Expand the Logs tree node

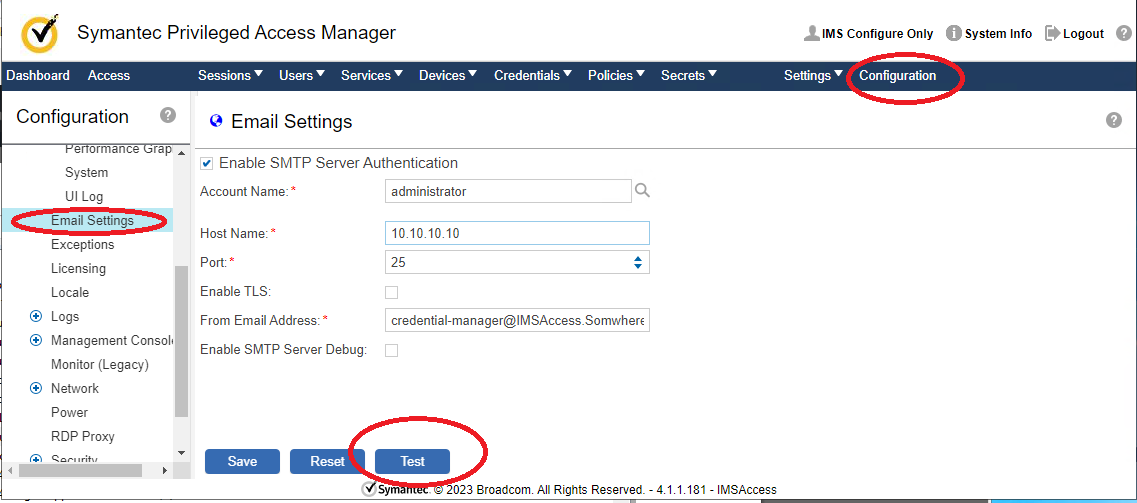tap(36, 317)
